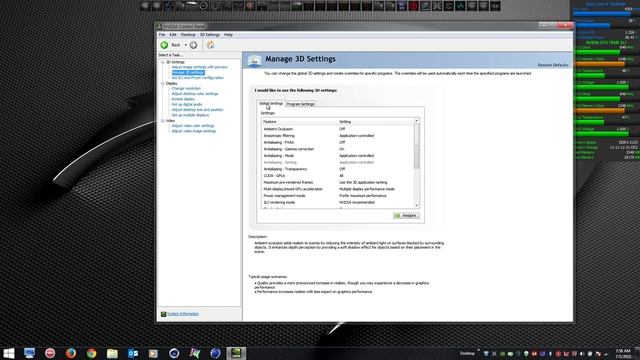Click the Home icon in toolbar
This screenshot has height=360, width=640.
(211, 45)
